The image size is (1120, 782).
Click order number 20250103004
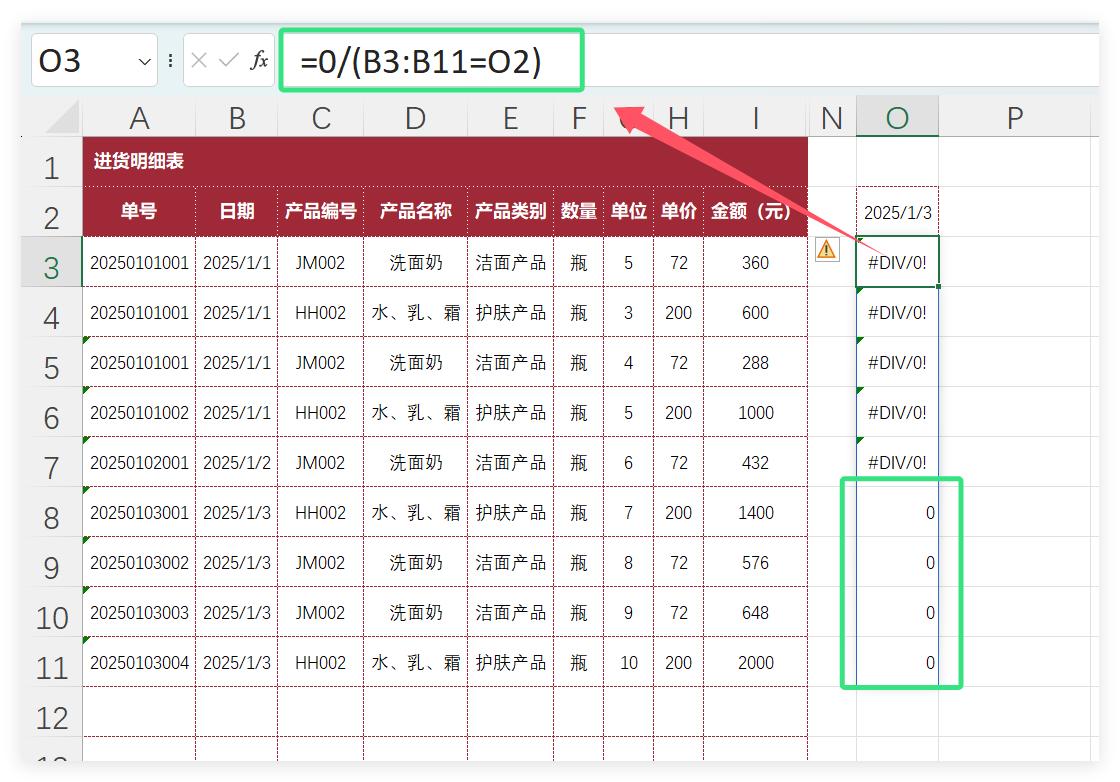pyautogui.click(x=139, y=662)
